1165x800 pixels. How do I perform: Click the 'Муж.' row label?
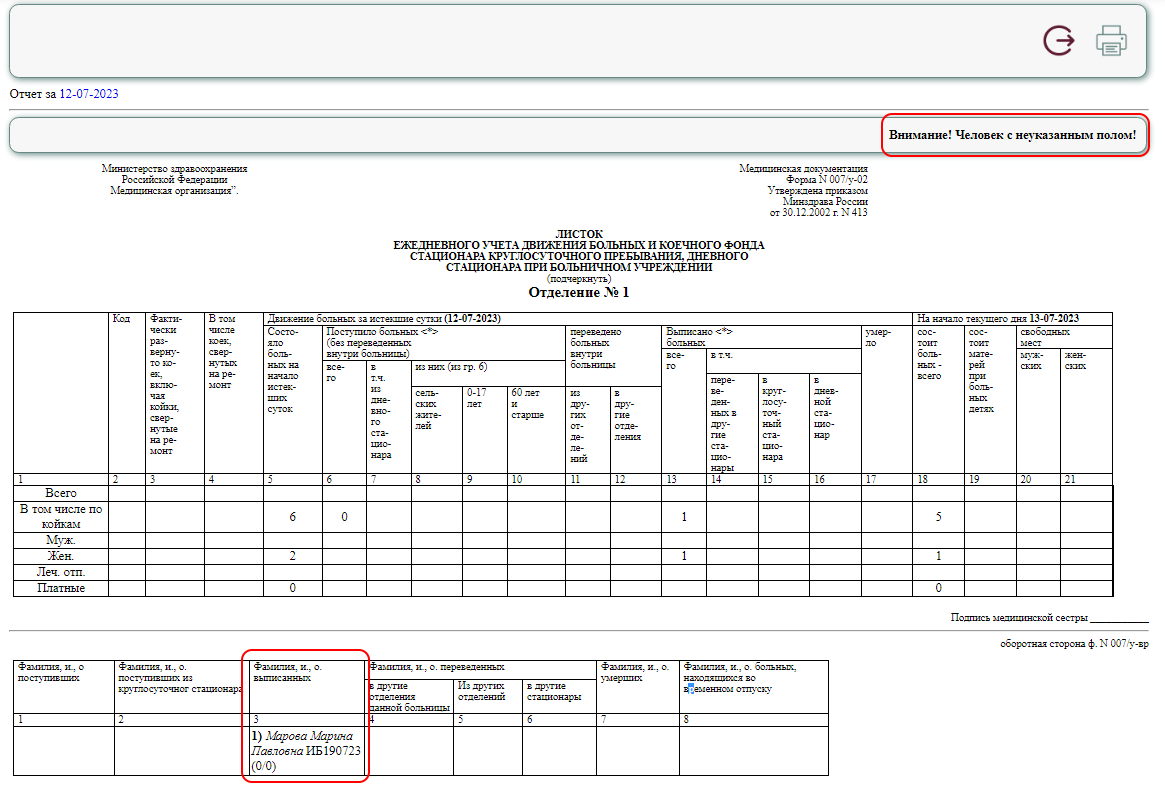(x=60, y=540)
